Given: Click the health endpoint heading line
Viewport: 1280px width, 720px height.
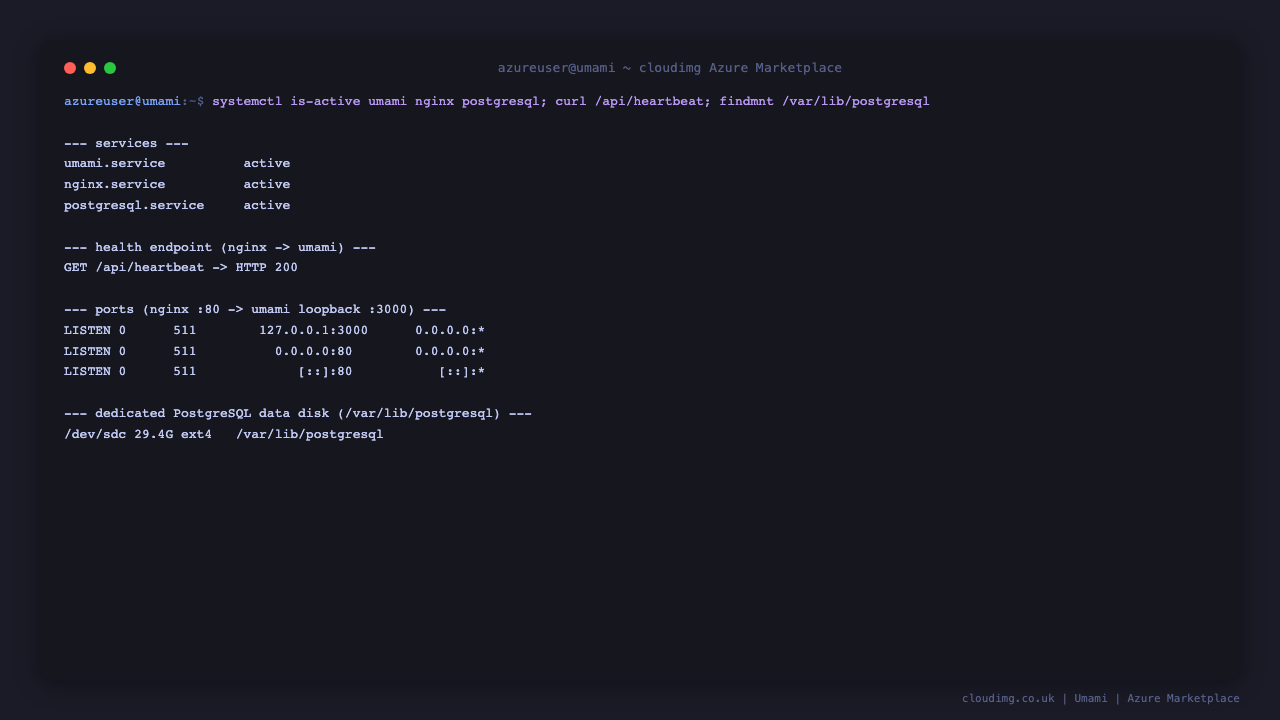Looking at the screenshot, I should (220, 247).
